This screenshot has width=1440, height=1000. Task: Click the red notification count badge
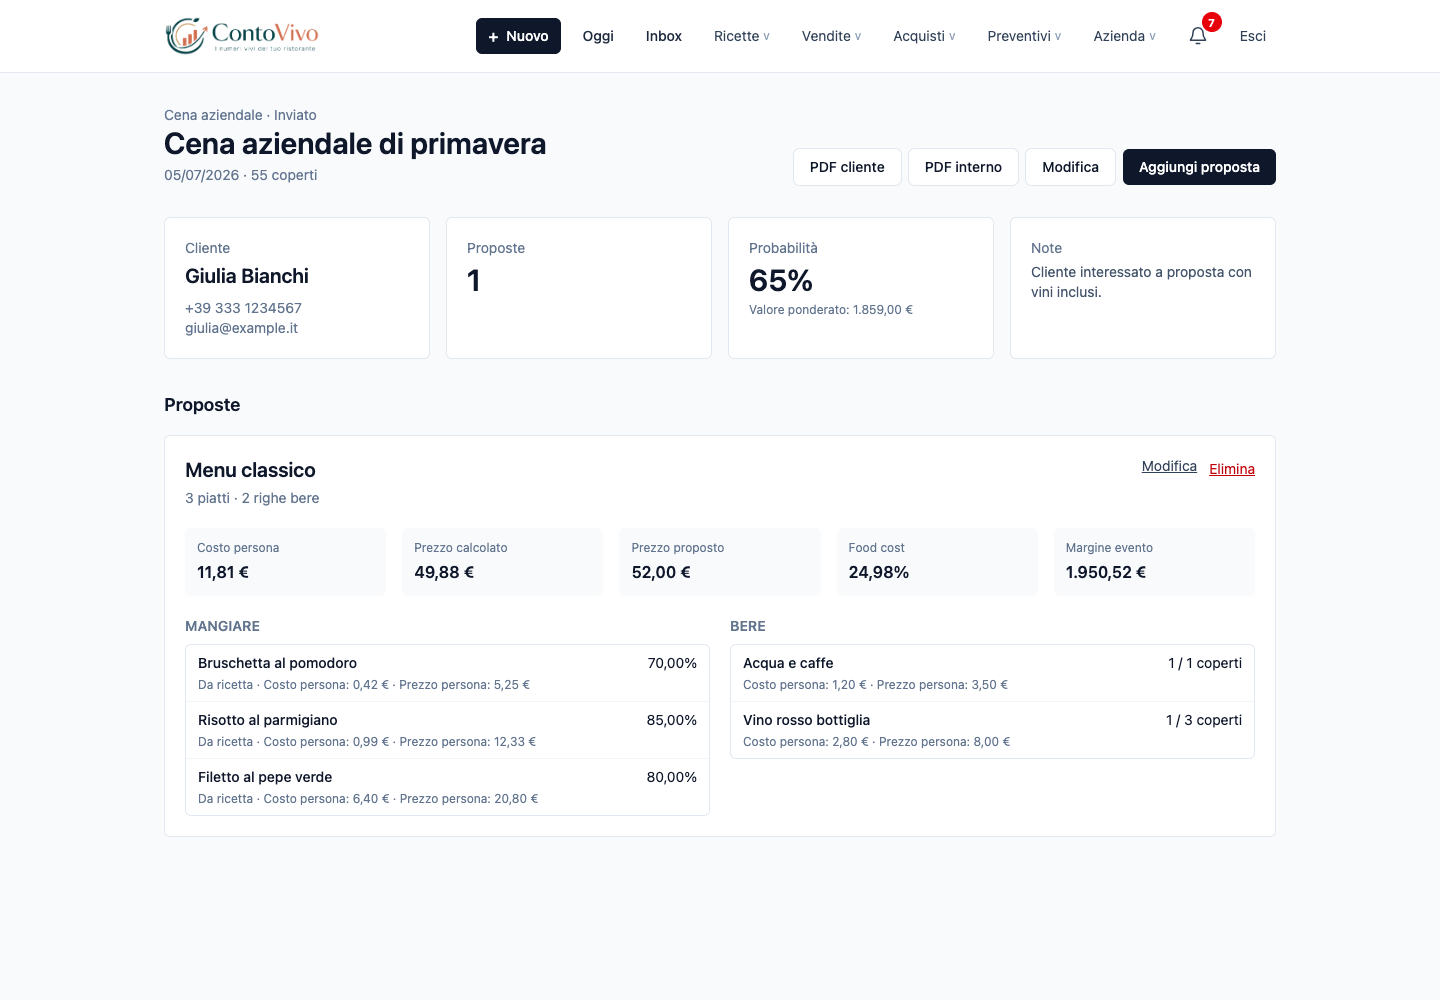click(x=1211, y=23)
